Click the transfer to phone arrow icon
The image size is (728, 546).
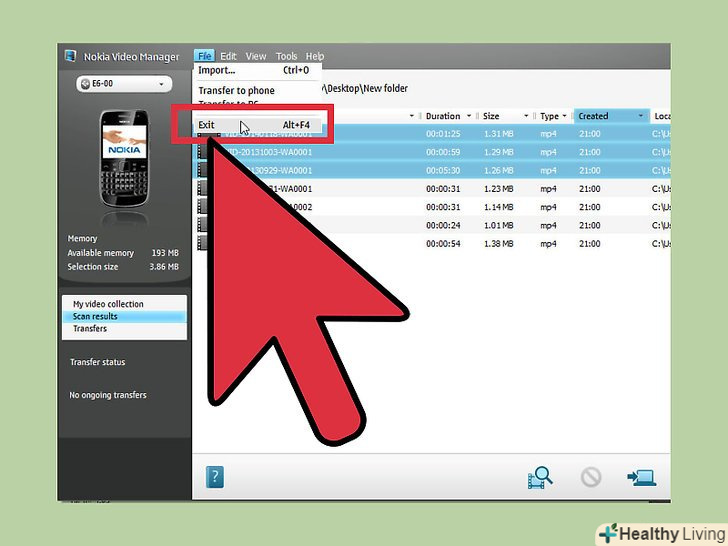point(641,477)
